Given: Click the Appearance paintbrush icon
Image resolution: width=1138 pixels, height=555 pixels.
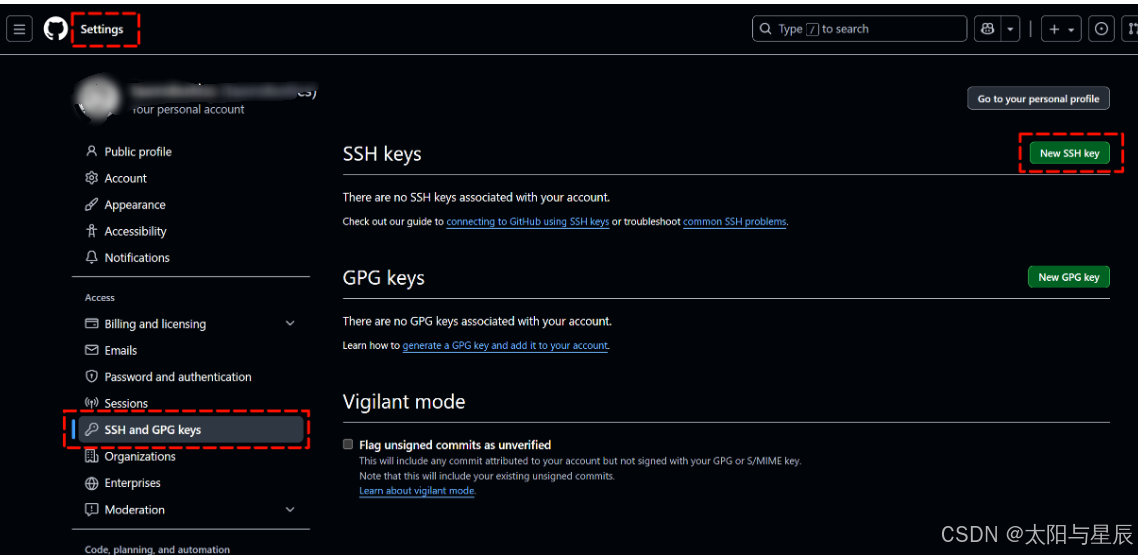Looking at the screenshot, I should pyautogui.click(x=91, y=205).
